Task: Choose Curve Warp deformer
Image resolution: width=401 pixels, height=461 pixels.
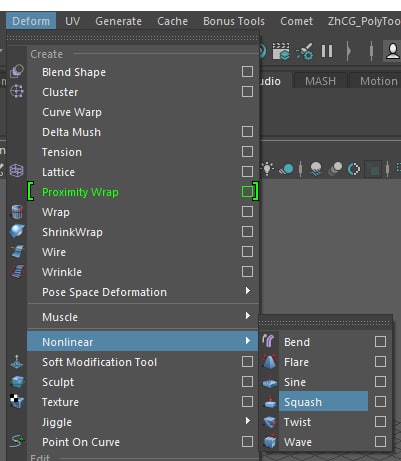Action: click(72, 112)
